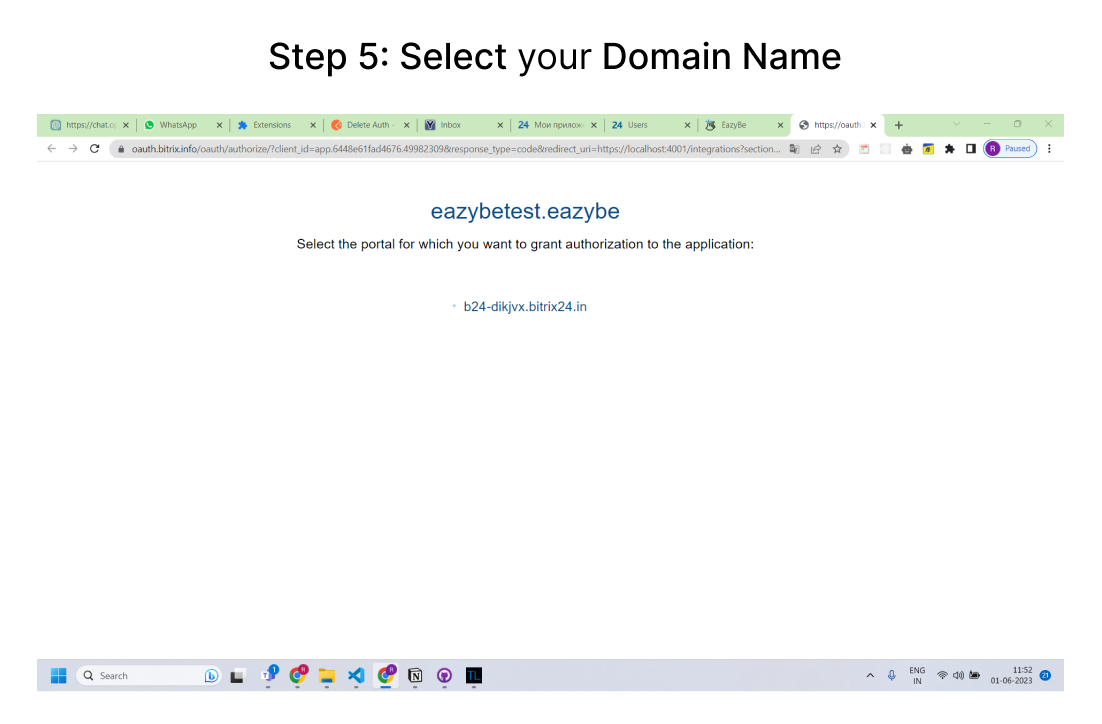Click the share page icon in address bar
This screenshot has width=1102, height=724.
[x=816, y=149]
